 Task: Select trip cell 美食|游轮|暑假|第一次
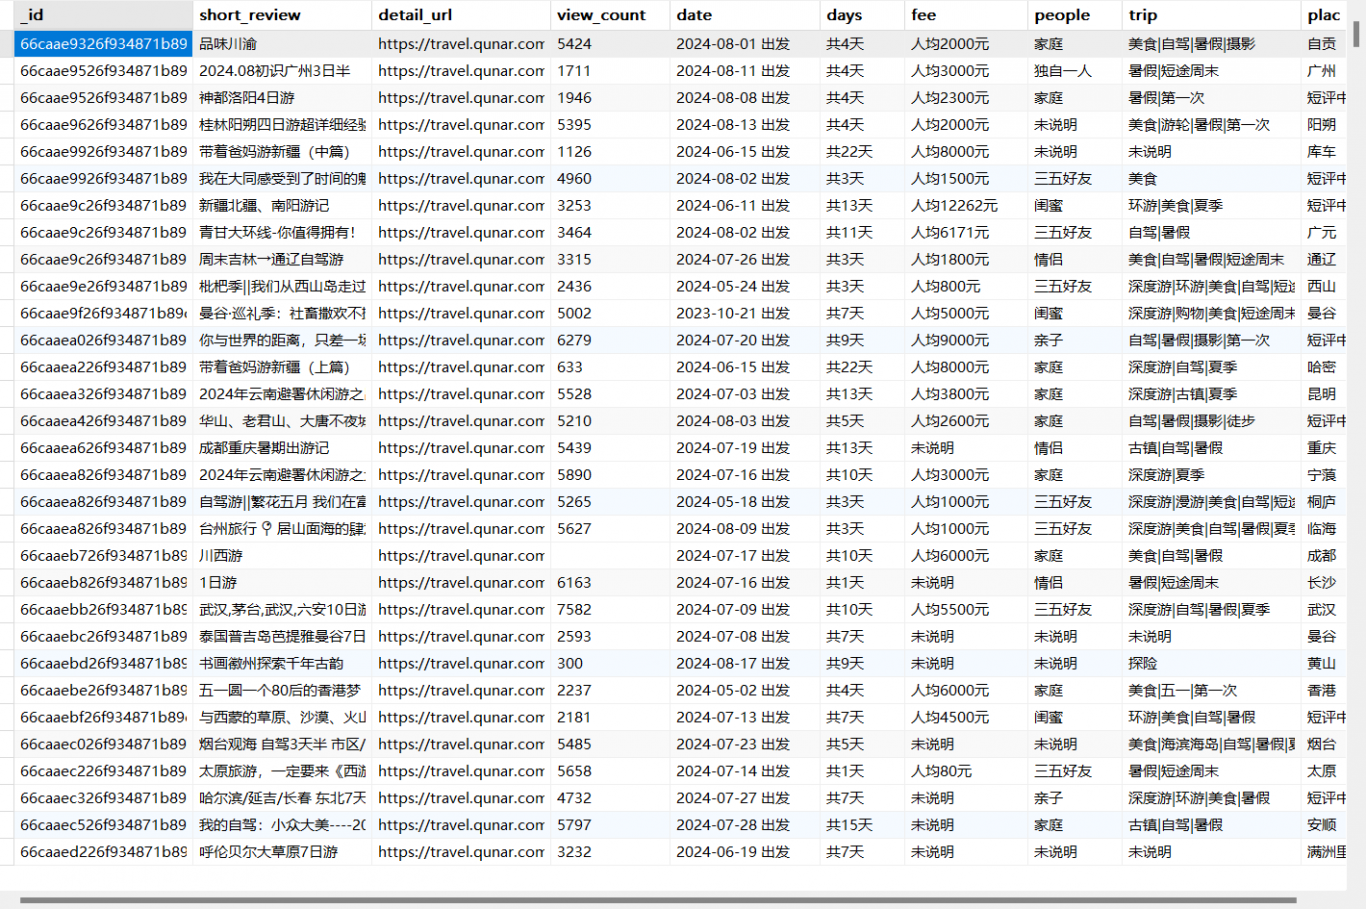click(x=1211, y=125)
